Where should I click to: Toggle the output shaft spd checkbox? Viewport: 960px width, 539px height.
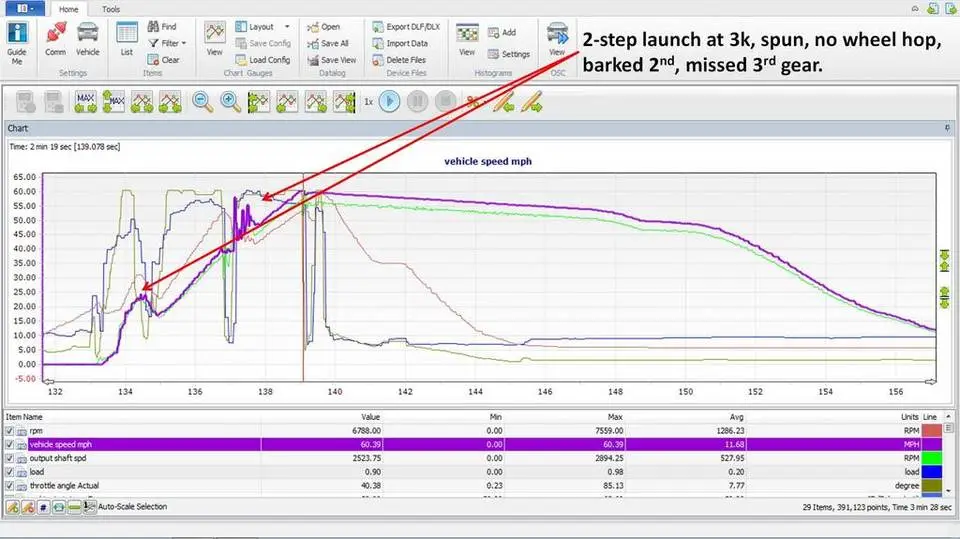click(10, 458)
